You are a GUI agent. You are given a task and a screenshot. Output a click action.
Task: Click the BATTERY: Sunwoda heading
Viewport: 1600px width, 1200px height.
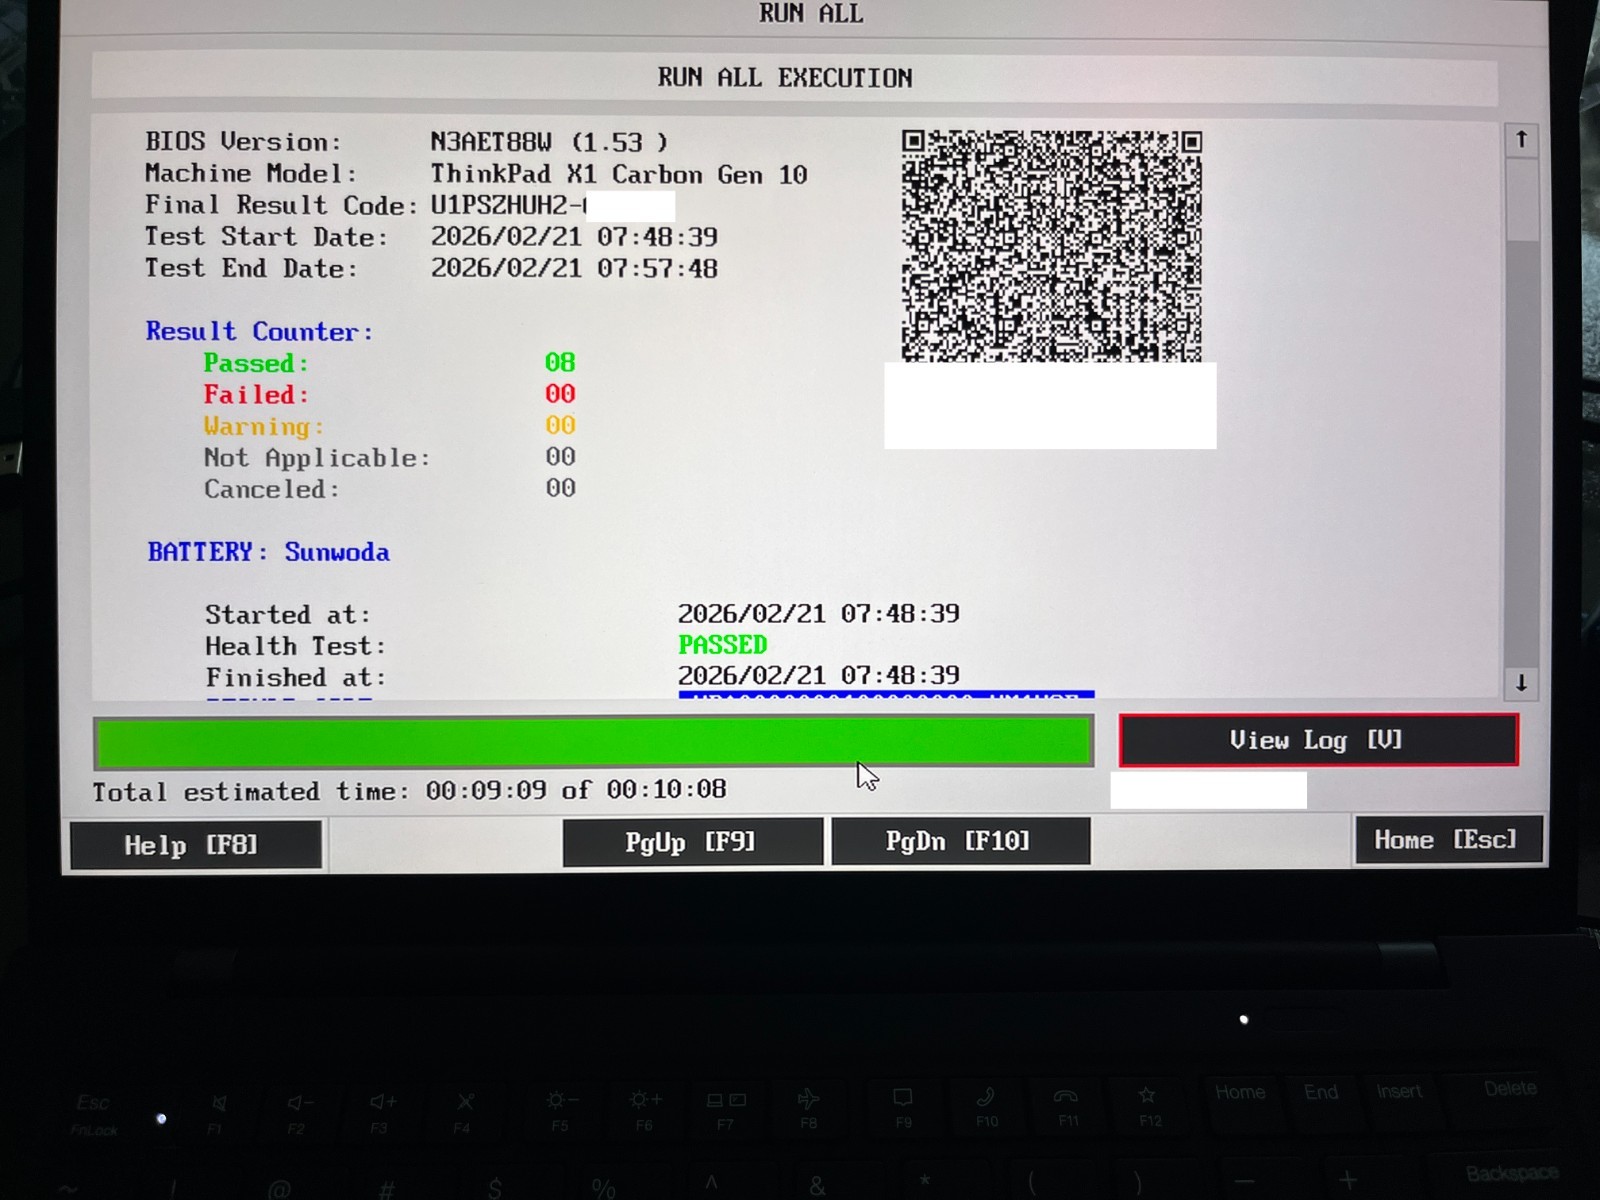[268, 552]
